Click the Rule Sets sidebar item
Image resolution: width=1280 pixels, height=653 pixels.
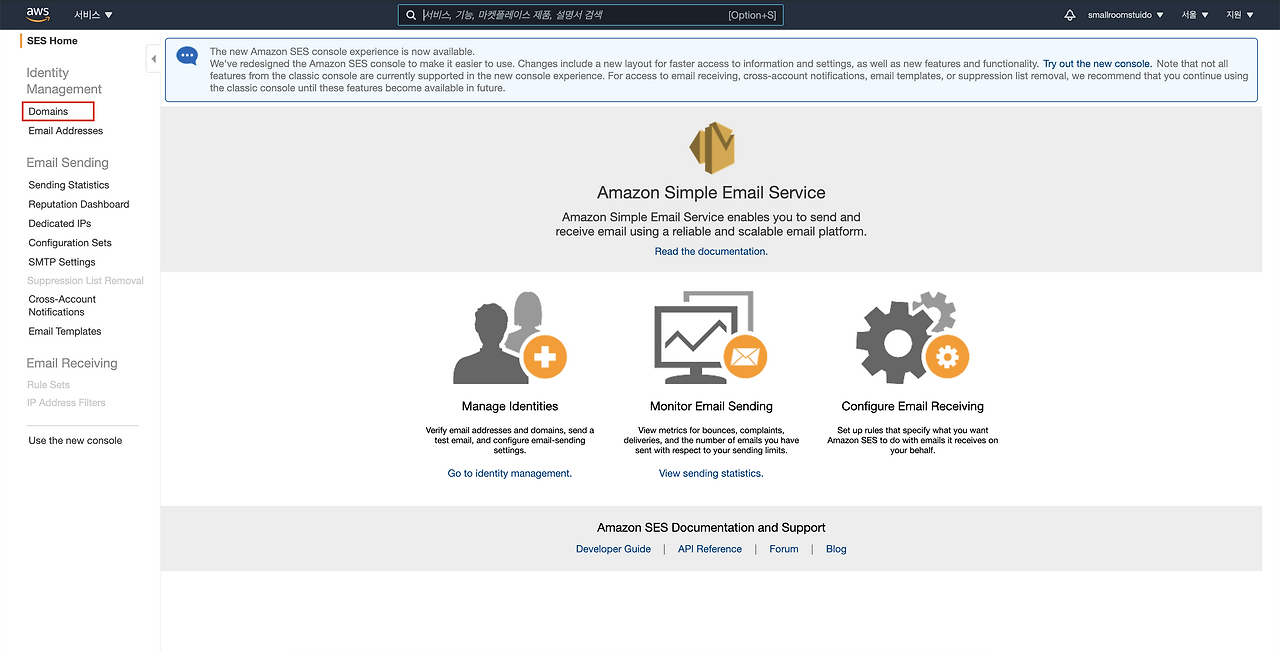click(49, 384)
